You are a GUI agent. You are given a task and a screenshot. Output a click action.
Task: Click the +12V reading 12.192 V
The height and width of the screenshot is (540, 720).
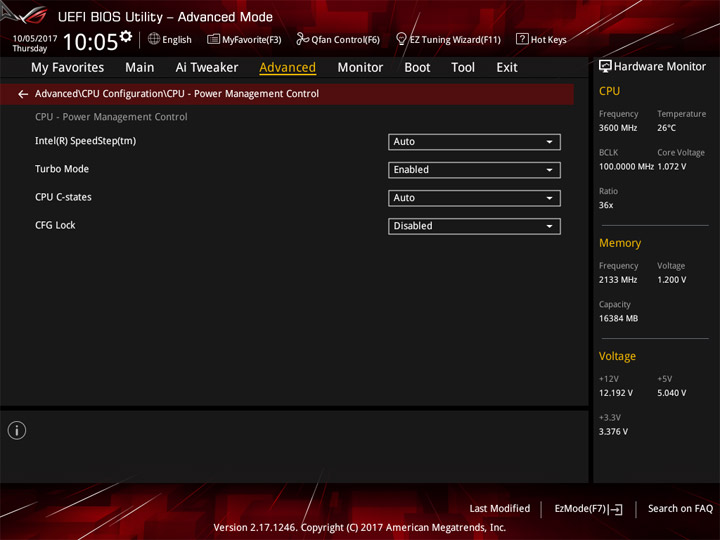click(615, 394)
